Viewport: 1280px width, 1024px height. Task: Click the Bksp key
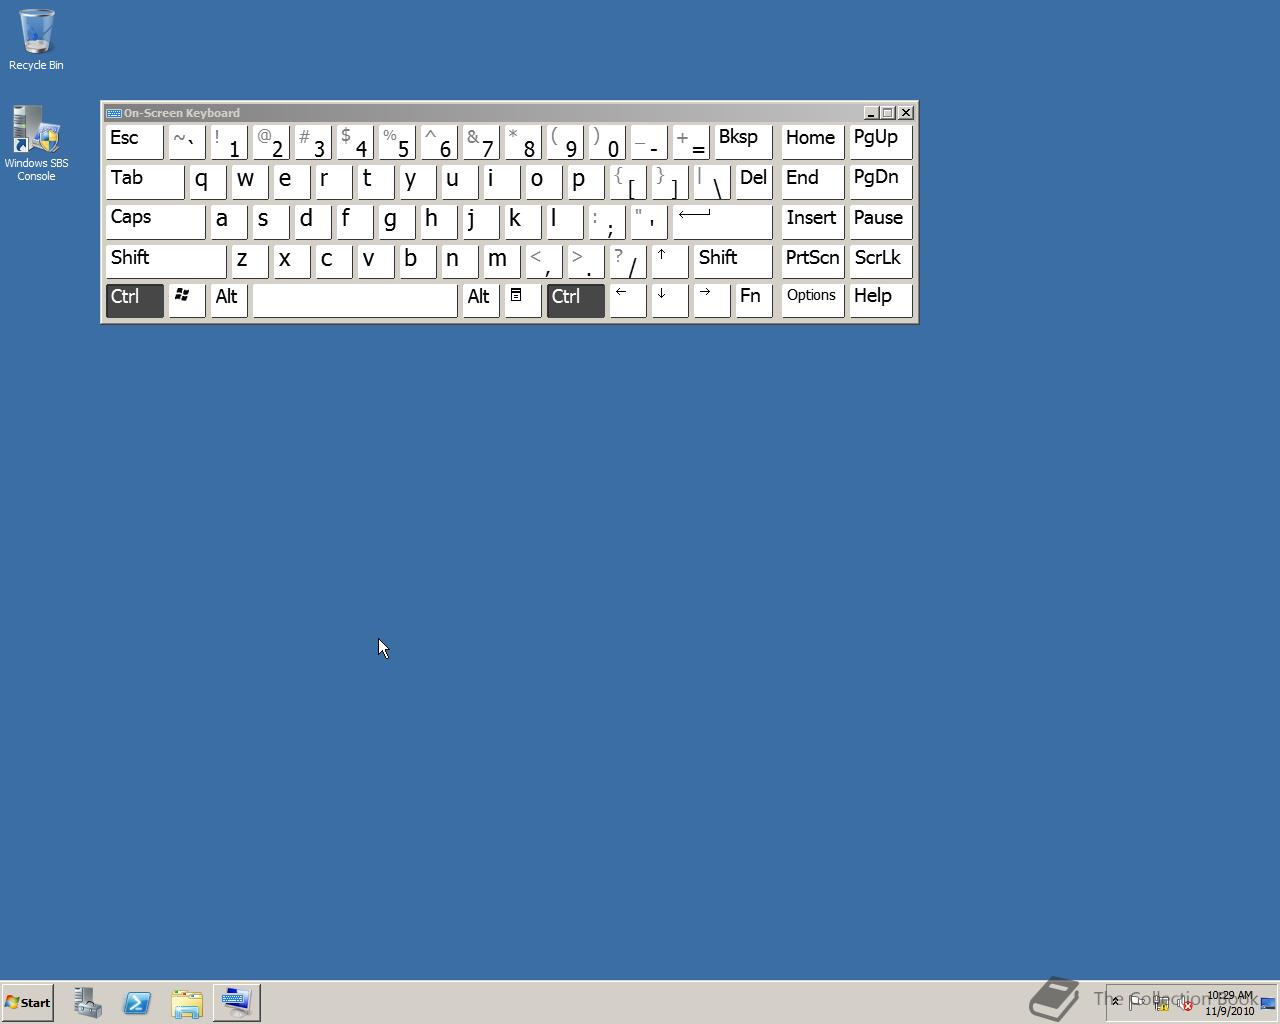pos(743,141)
